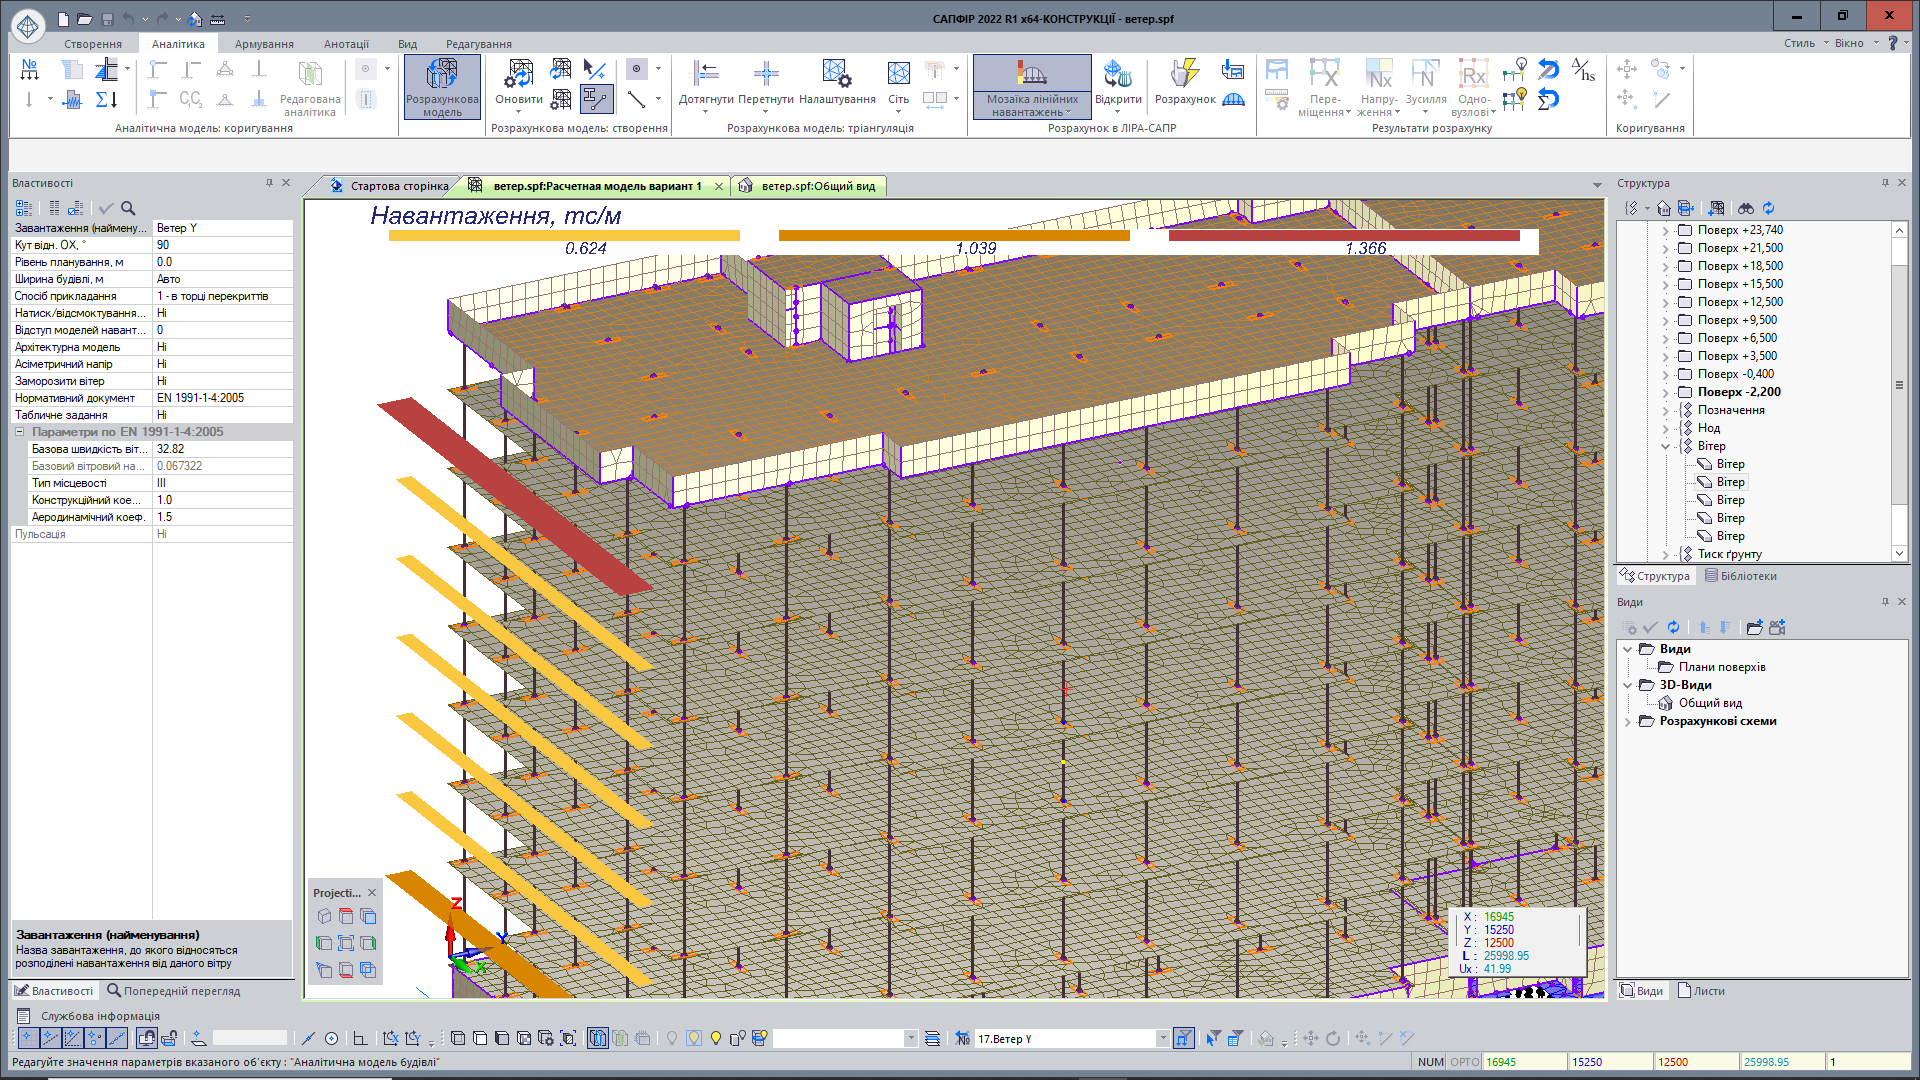Open the ветер.spf:Общий вид document tab
Viewport: 1920px width, 1080px height.
817,186
